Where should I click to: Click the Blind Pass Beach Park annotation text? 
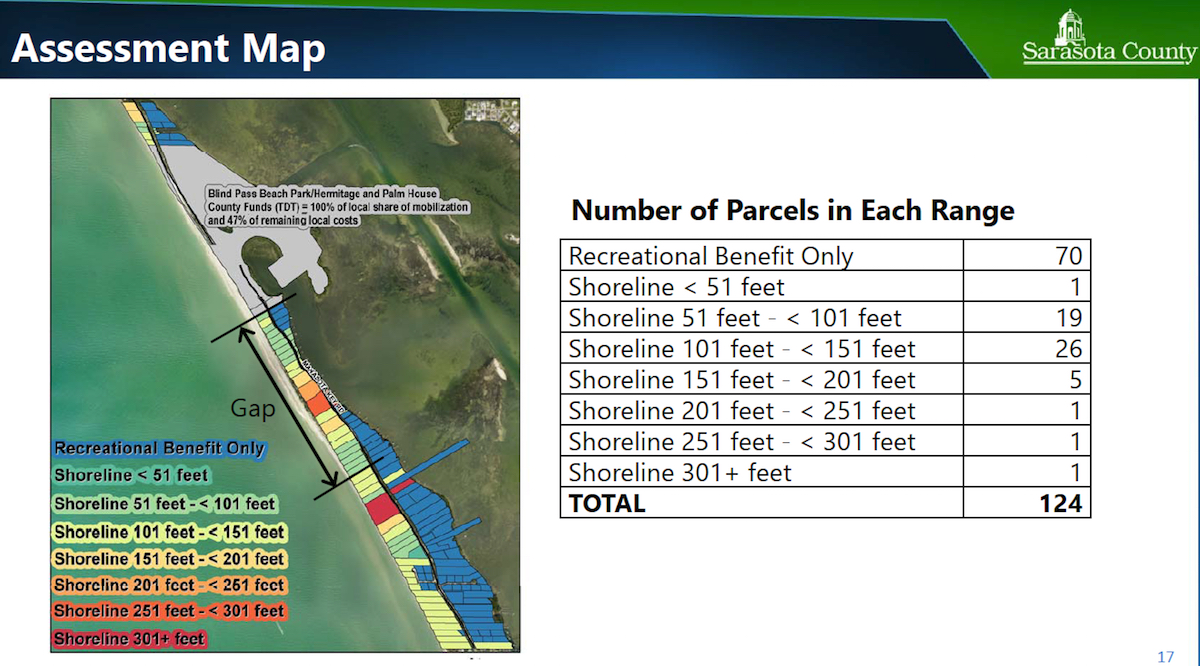pyautogui.click(x=337, y=205)
